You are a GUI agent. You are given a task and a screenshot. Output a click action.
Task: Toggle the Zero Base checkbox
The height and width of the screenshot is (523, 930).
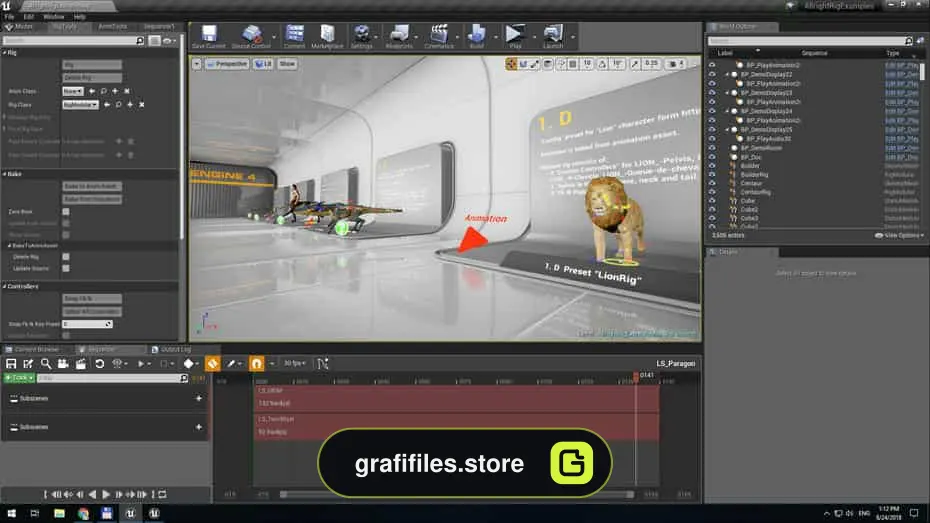pos(66,212)
